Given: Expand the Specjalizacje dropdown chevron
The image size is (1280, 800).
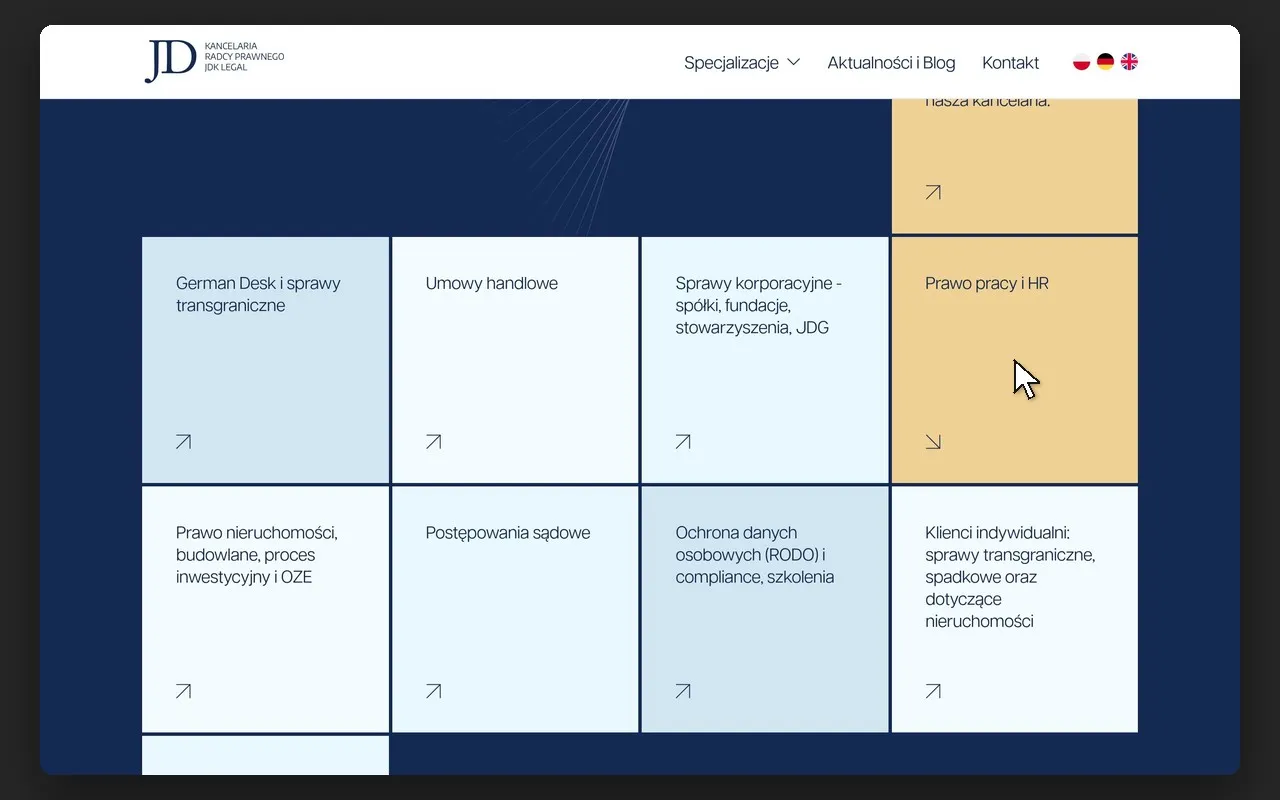Looking at the screenshot, I should (794, 62).
